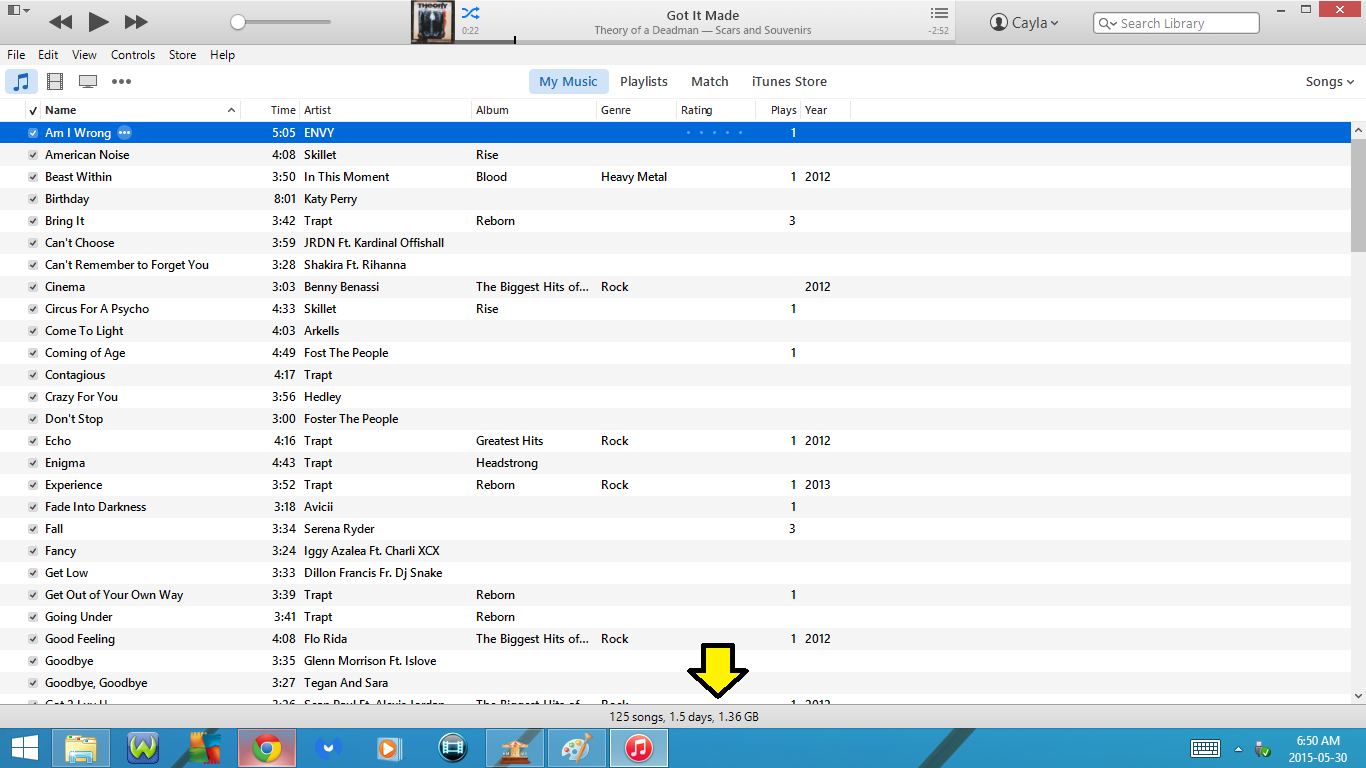
Task: Select the My Music tab
Action: 568,82
